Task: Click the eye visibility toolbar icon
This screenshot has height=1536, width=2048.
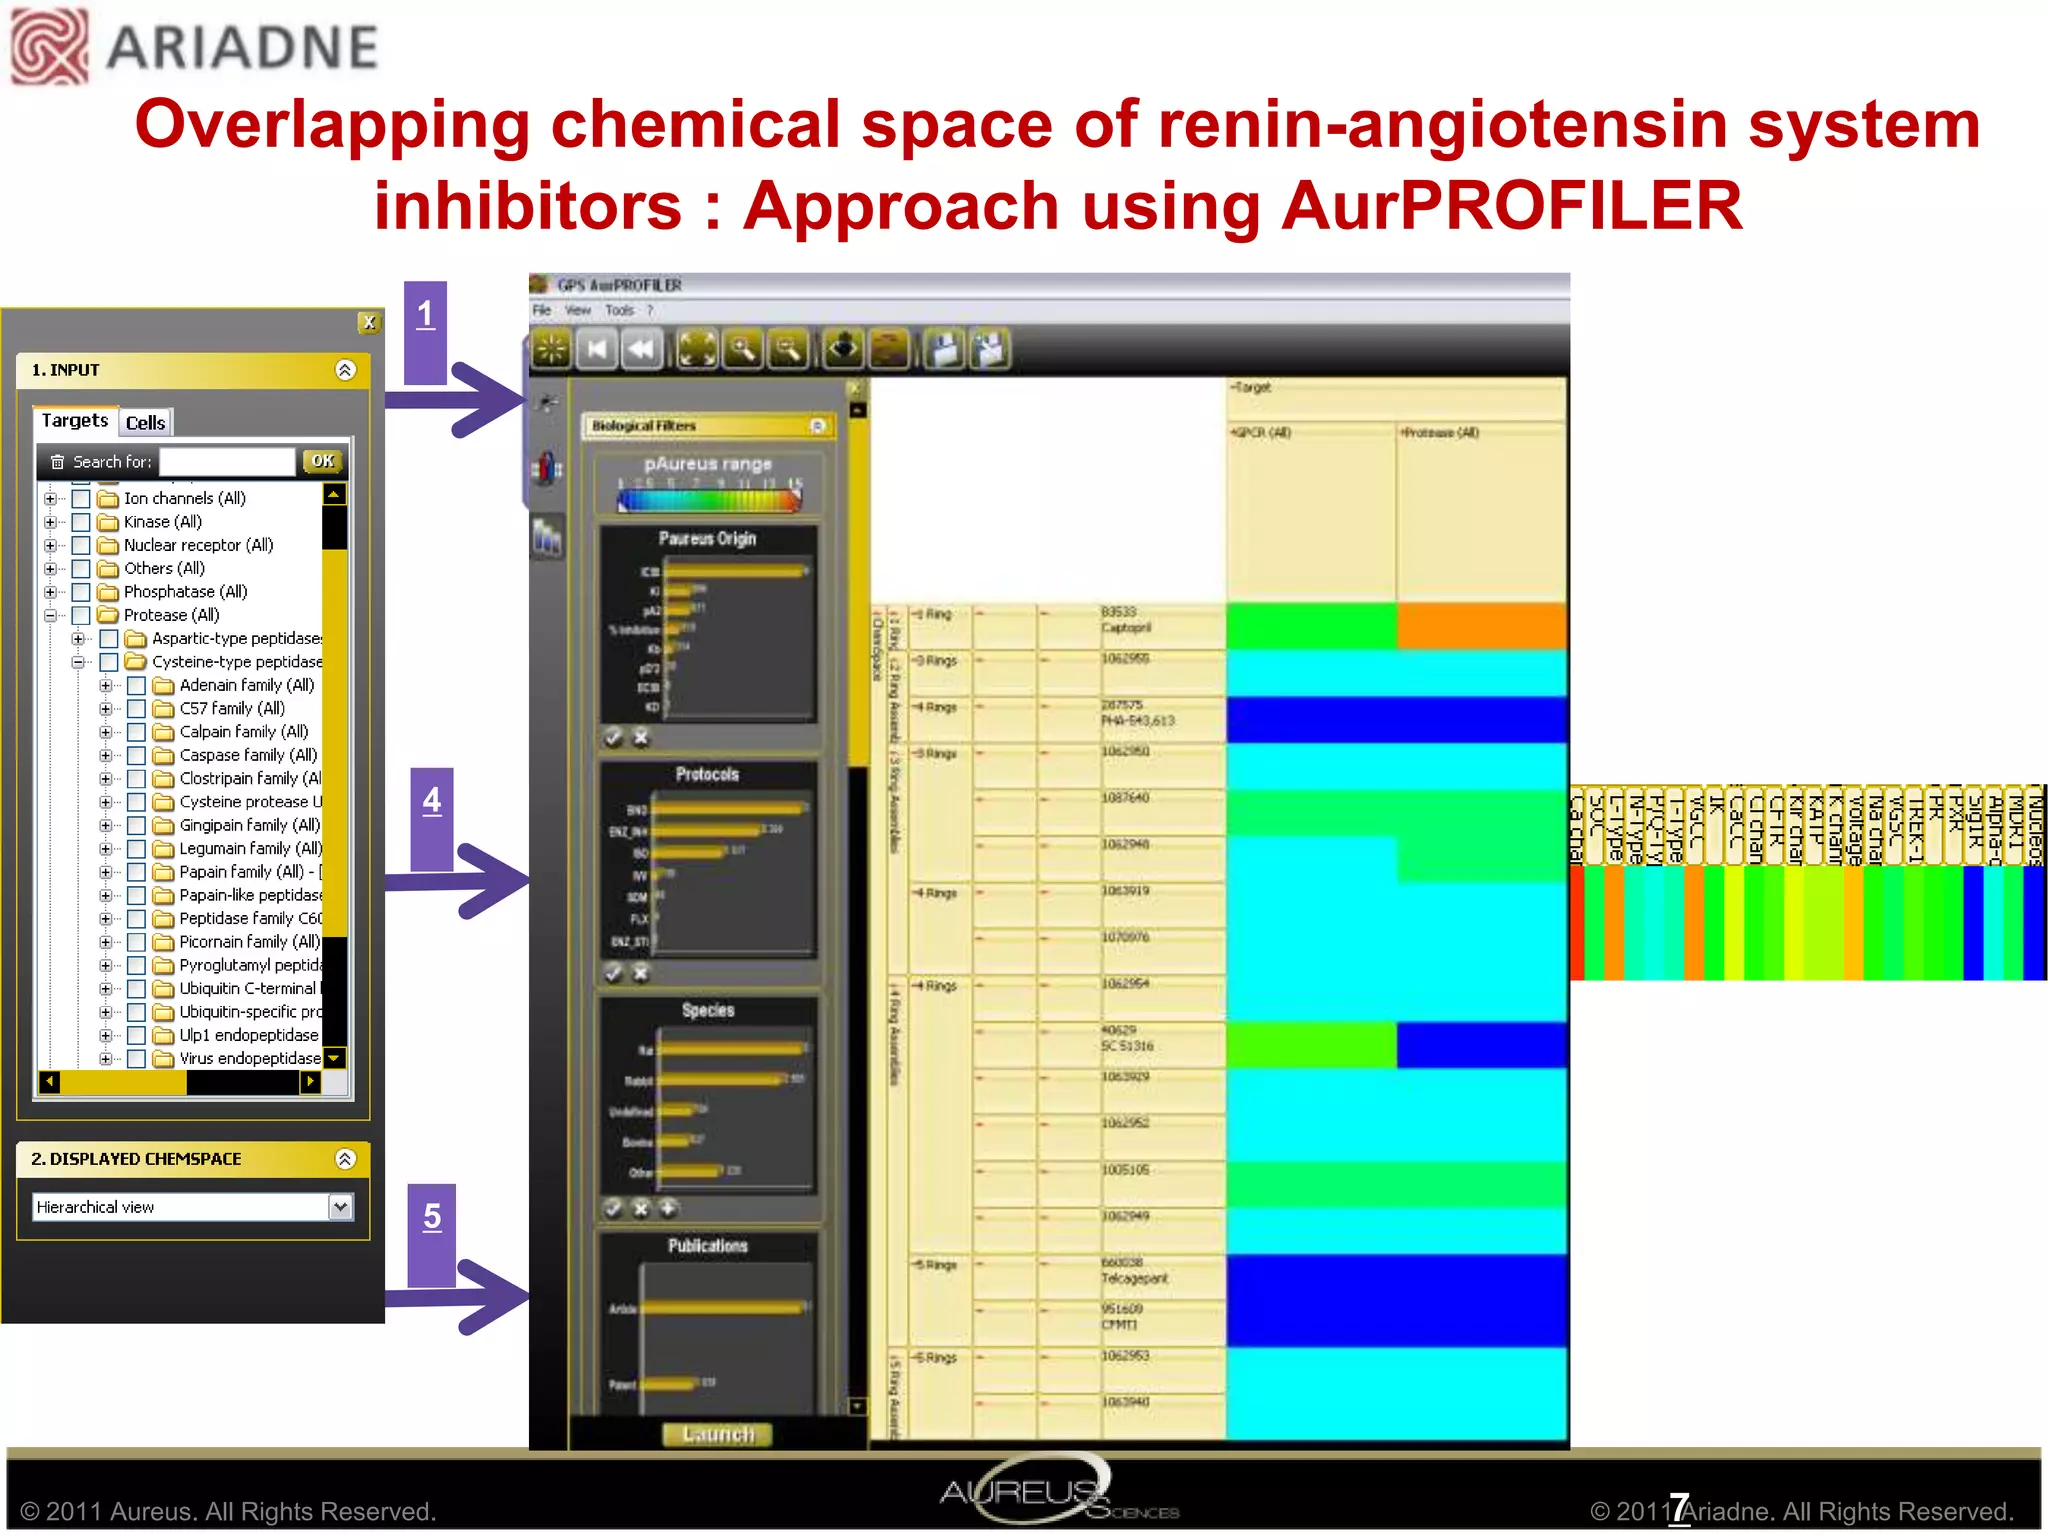Action: pyautogui.click(x=843, y=349)
